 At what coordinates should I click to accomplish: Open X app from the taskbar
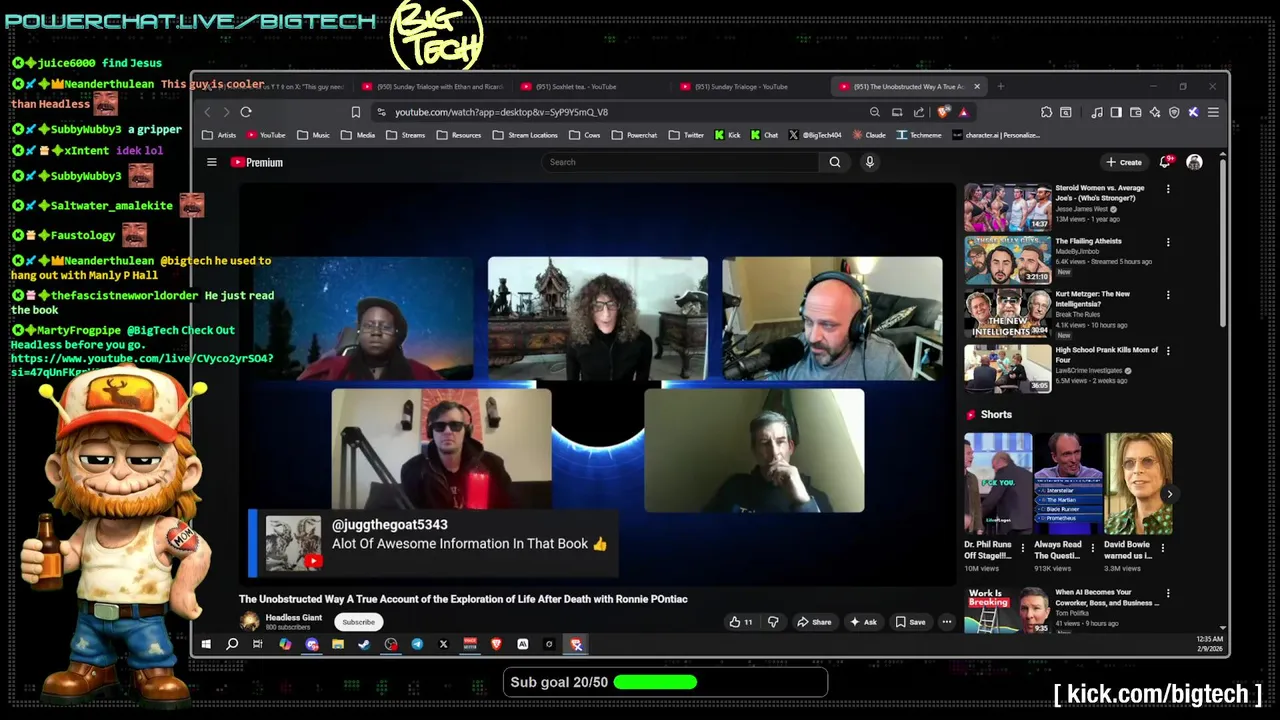coord(444,645)
